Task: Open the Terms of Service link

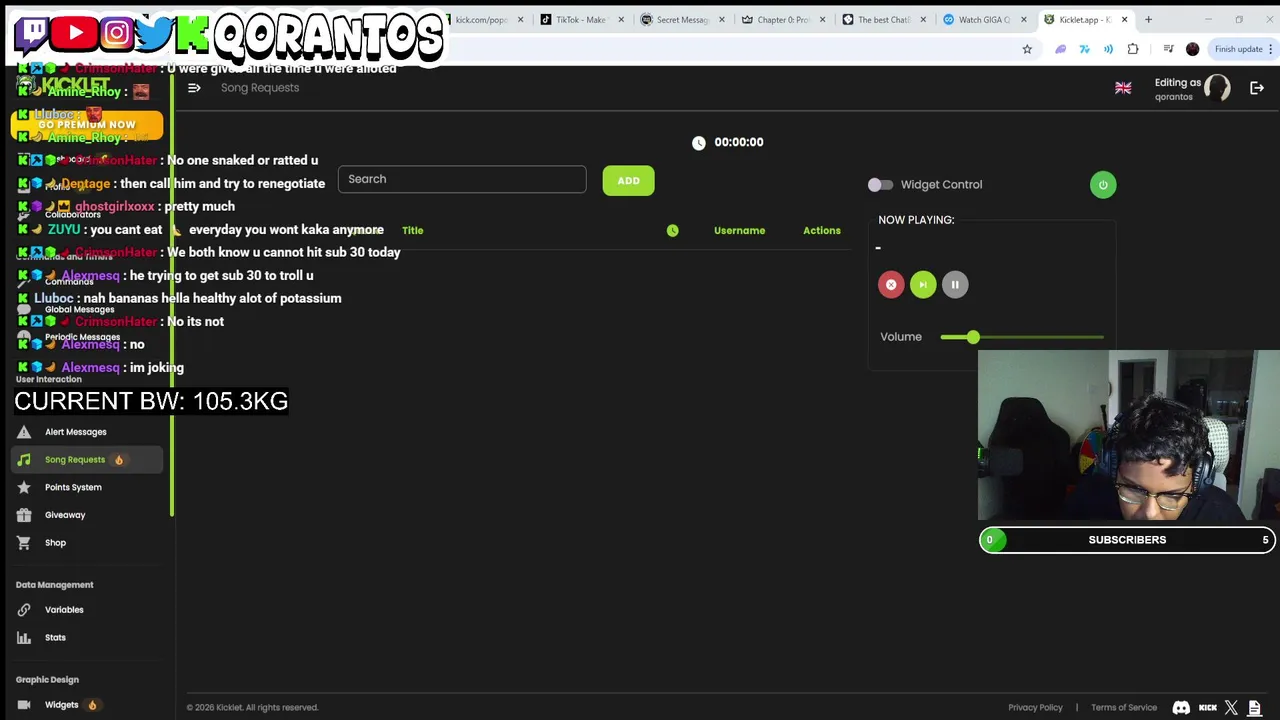Action: point(1124,708)
